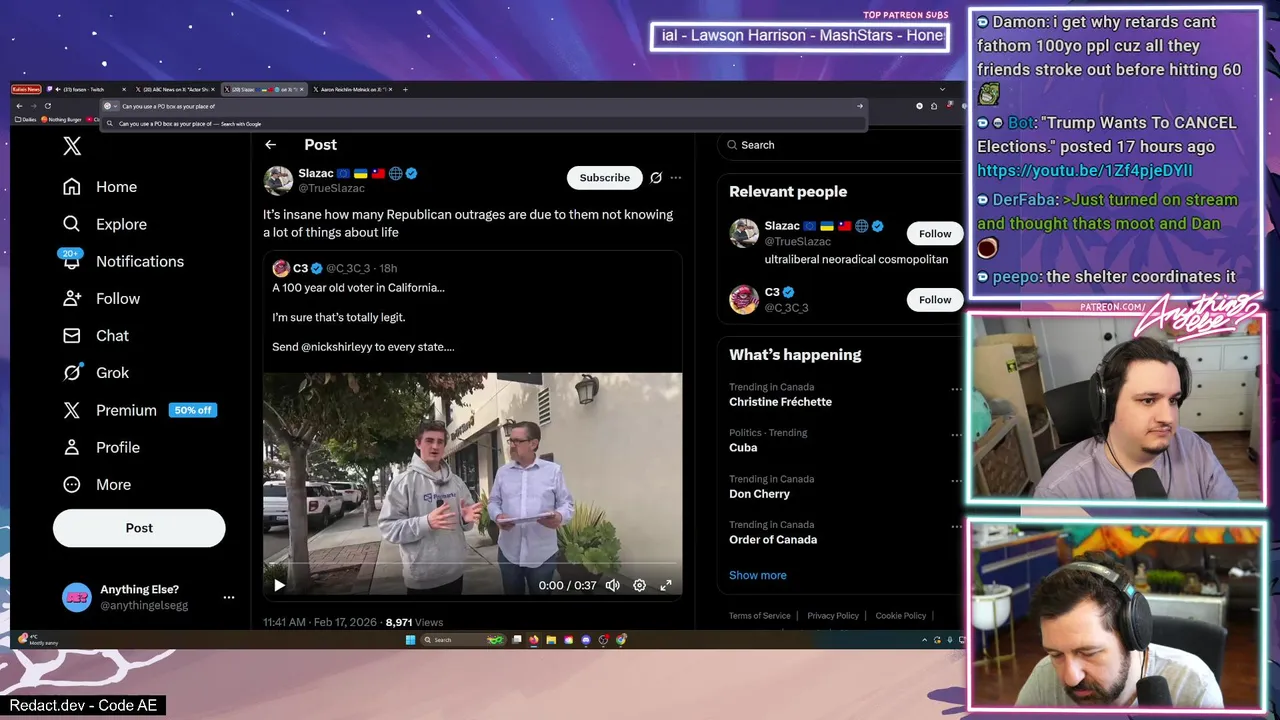The height and width of the screenshot is (720, 1280).
Task: Open options dots for Order of Canada trend
Action: 956,528
